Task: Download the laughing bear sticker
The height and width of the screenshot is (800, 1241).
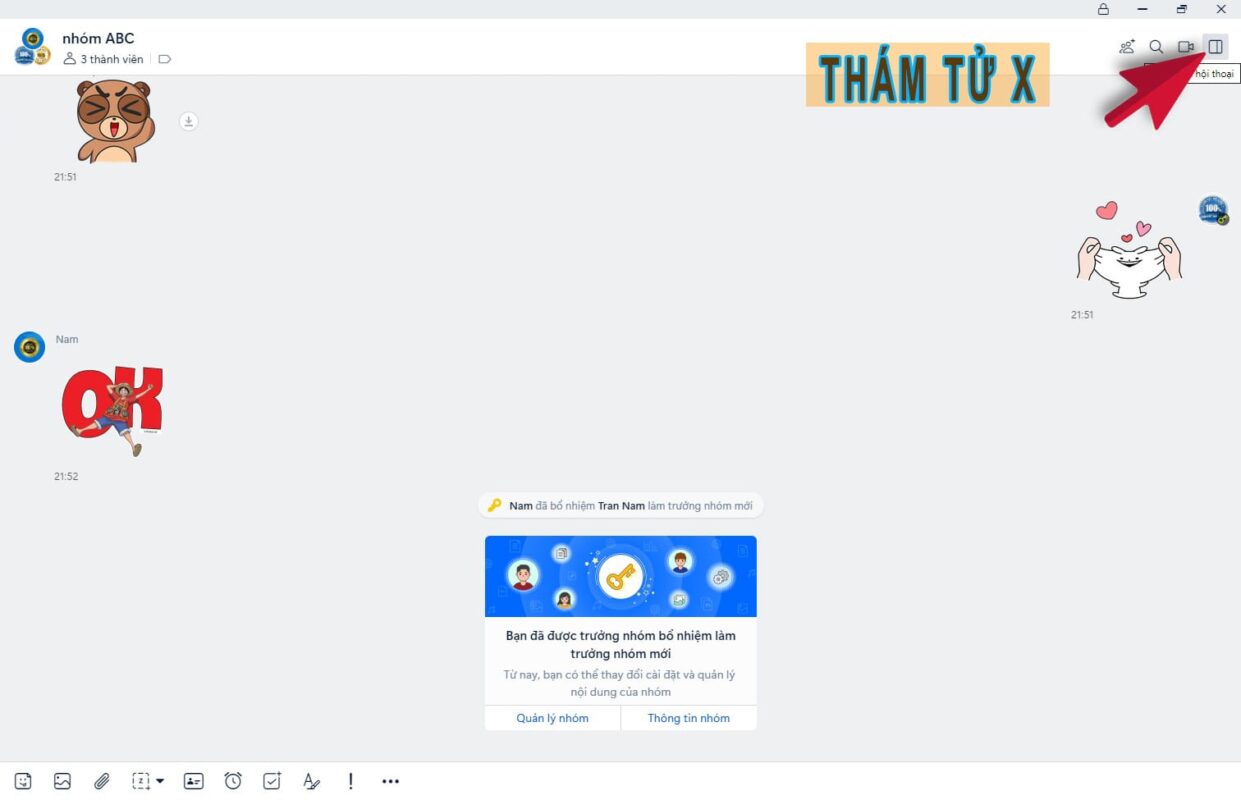Action: [187, 121]
